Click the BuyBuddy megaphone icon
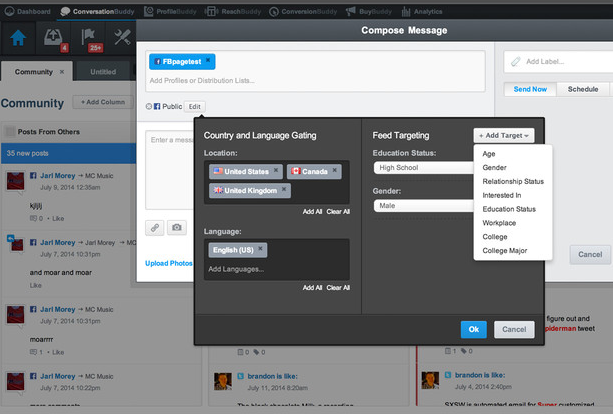This screenshot has height=414, width=613. [351, 11]
